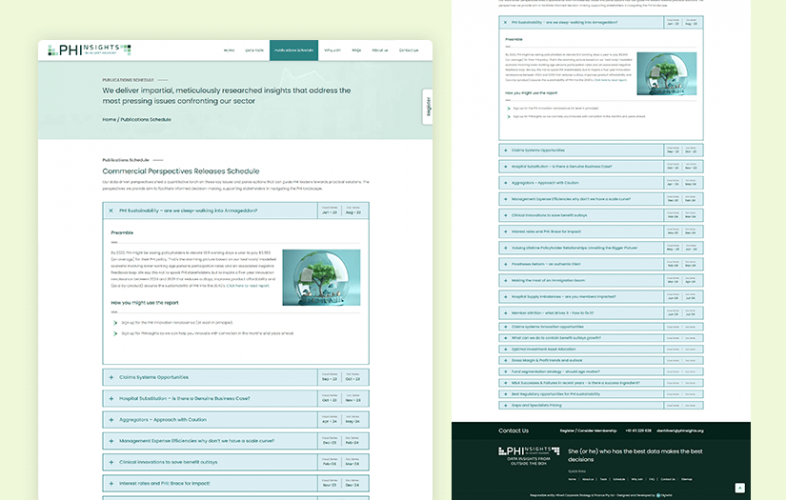Click the footer phone number
Screen dimensions: 786x500
click(x=638, y=431)
